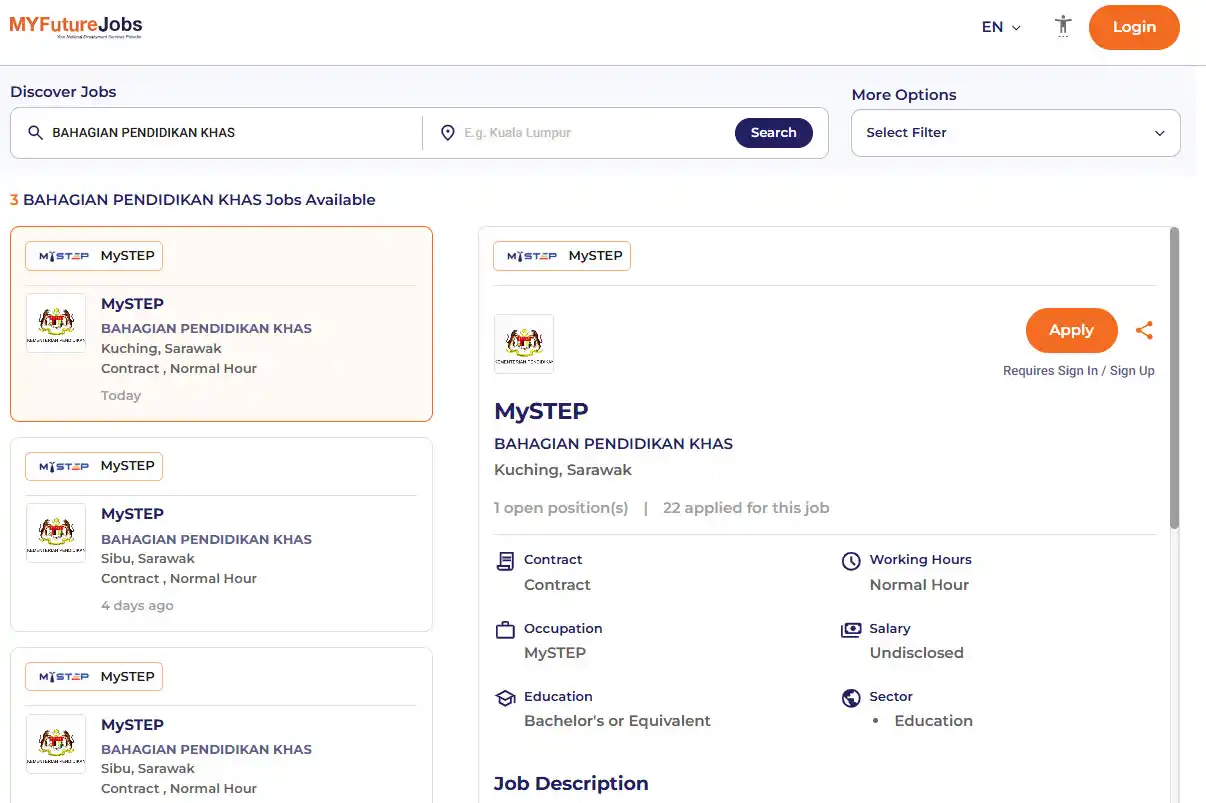Click the MySTEP badge on the Kuching job card
The width and height of the screenshot is (1206, 803).
[94, 256]
